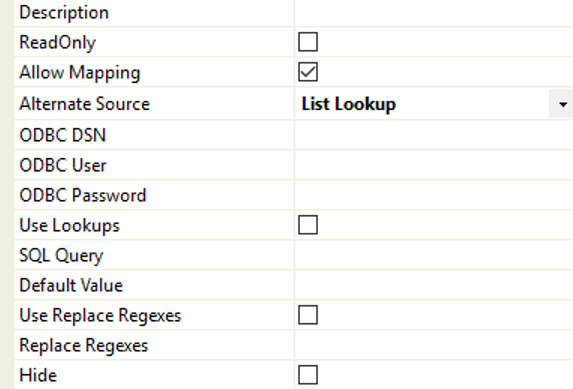
Task: Click the Replace Regexes value cell
Action: coord(434,345)
